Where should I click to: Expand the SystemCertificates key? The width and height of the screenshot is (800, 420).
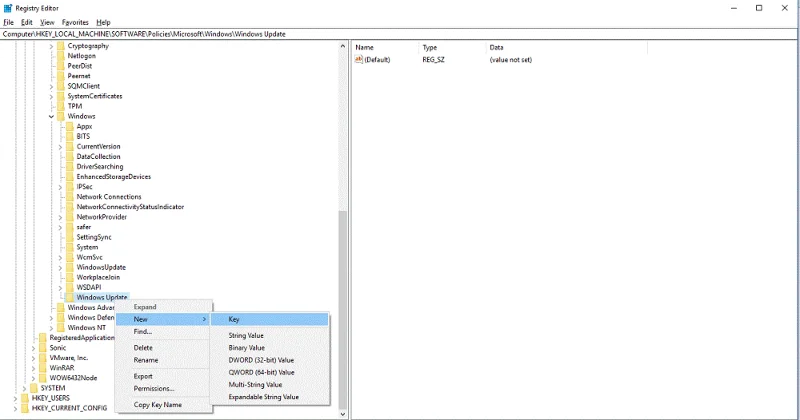point(51,96)
